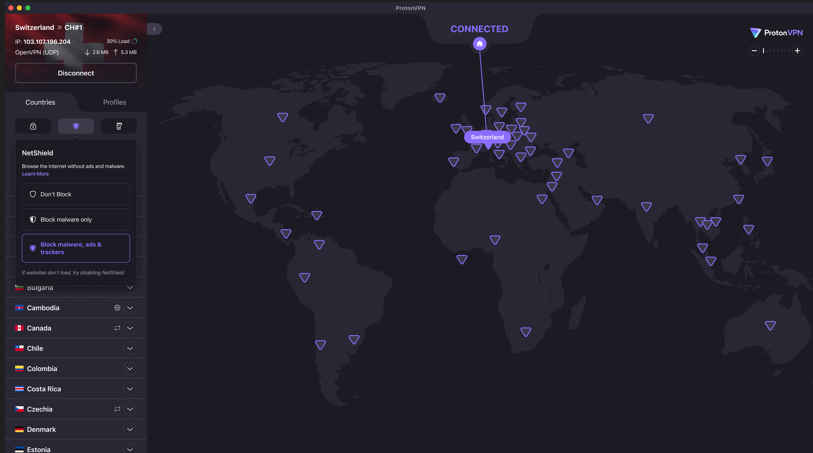Viewport: 813px width, 453px height.
Task: Click the Disconnect button
Action: click(76, 73)
